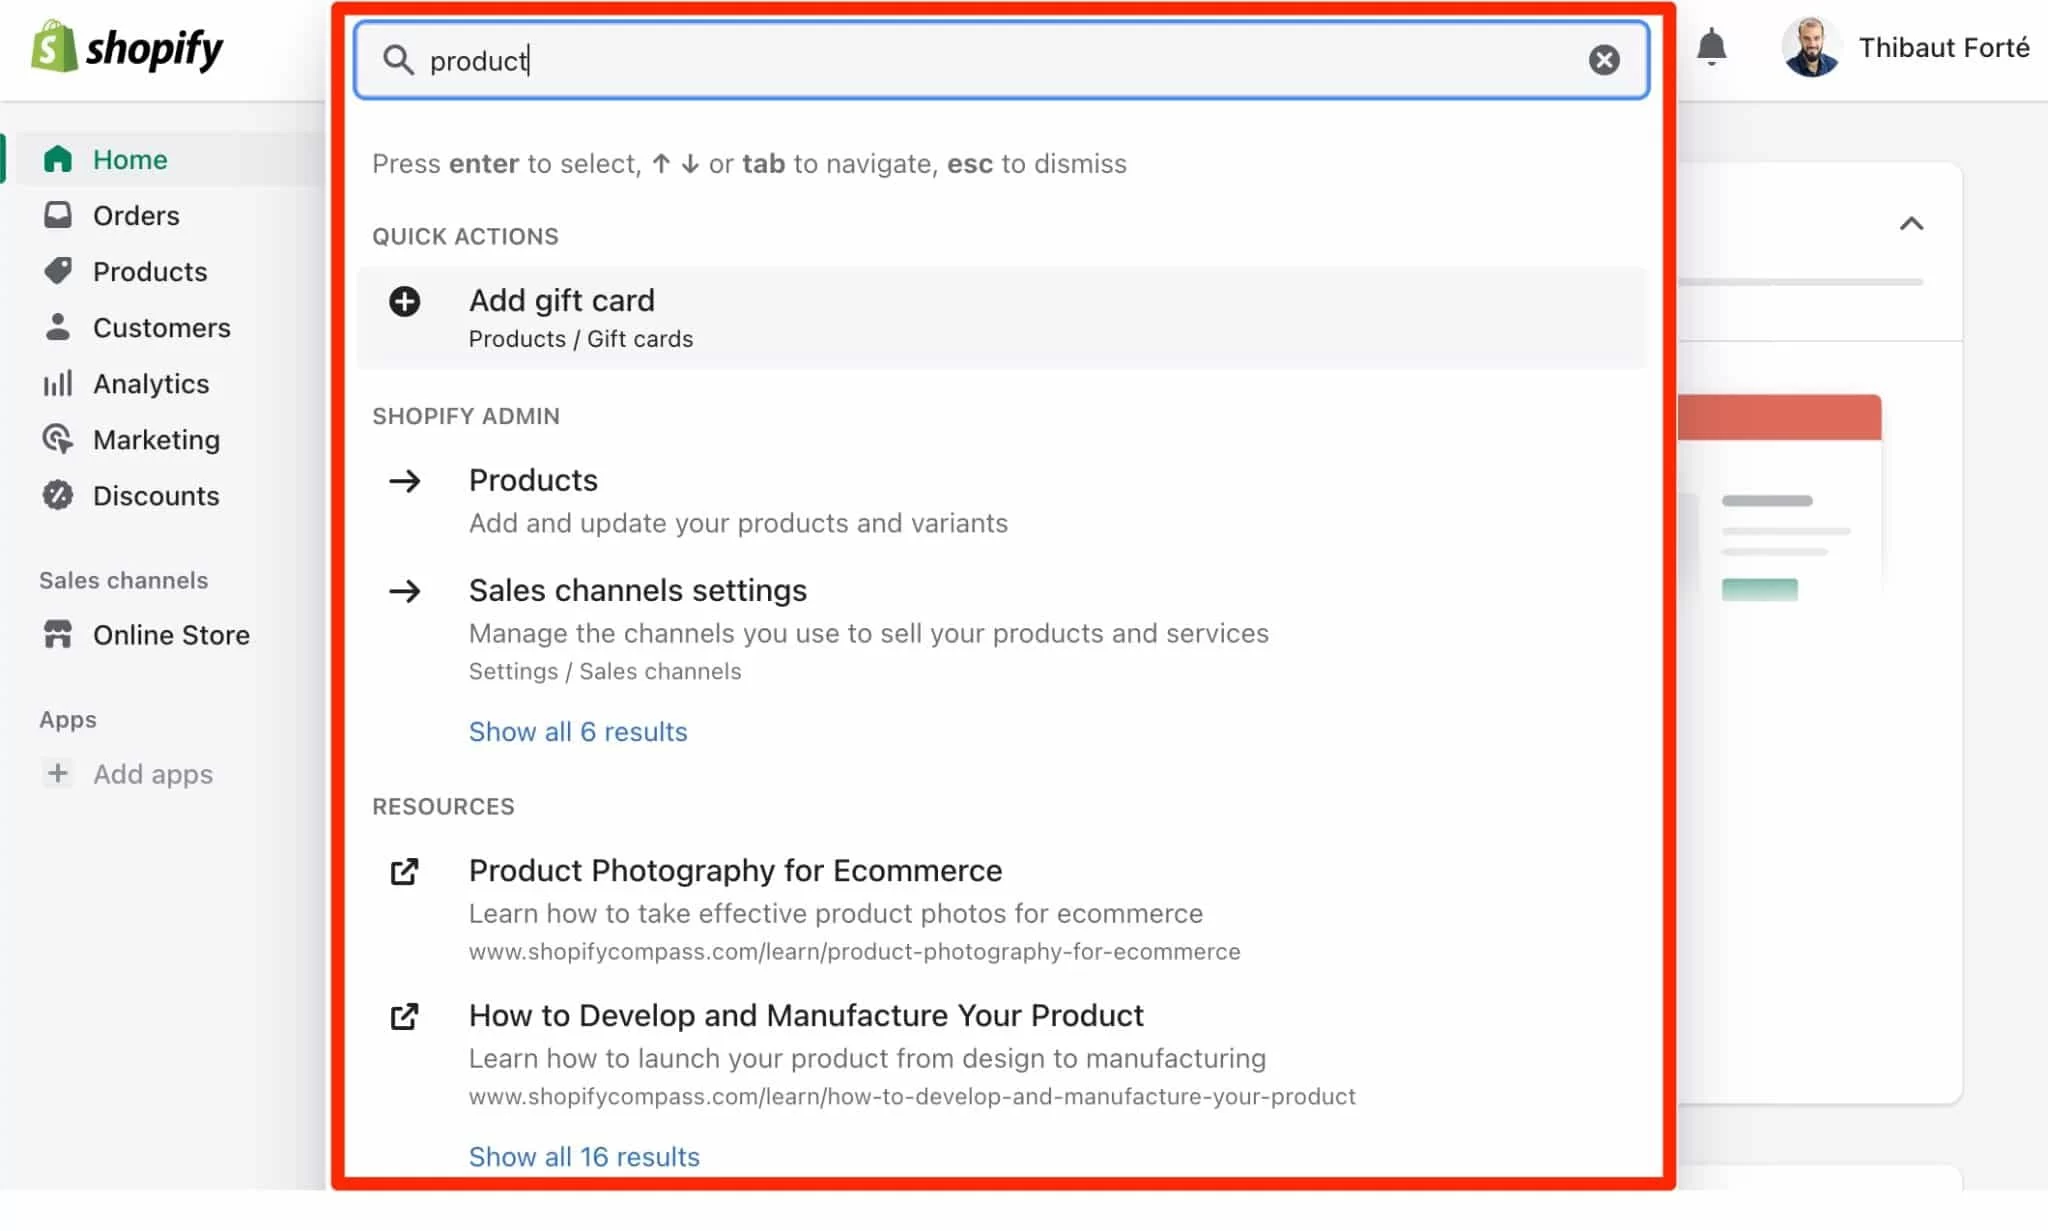
Task: Open How to Develop and Manufacture resource
Action: [805, 1015]
